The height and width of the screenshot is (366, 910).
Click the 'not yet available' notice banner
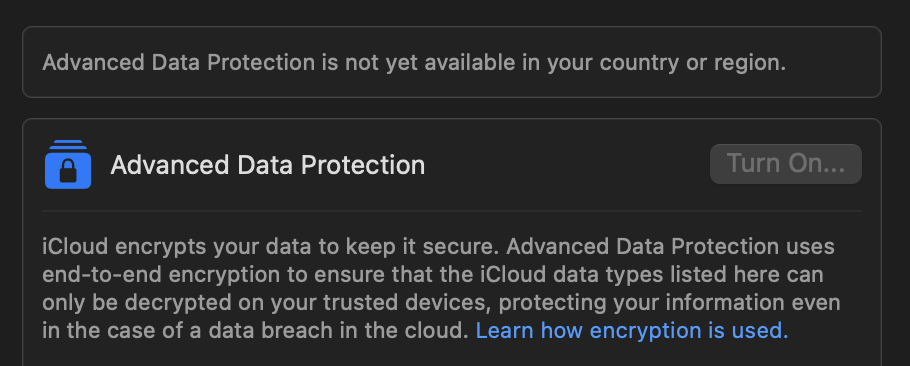tap(452, 62)
